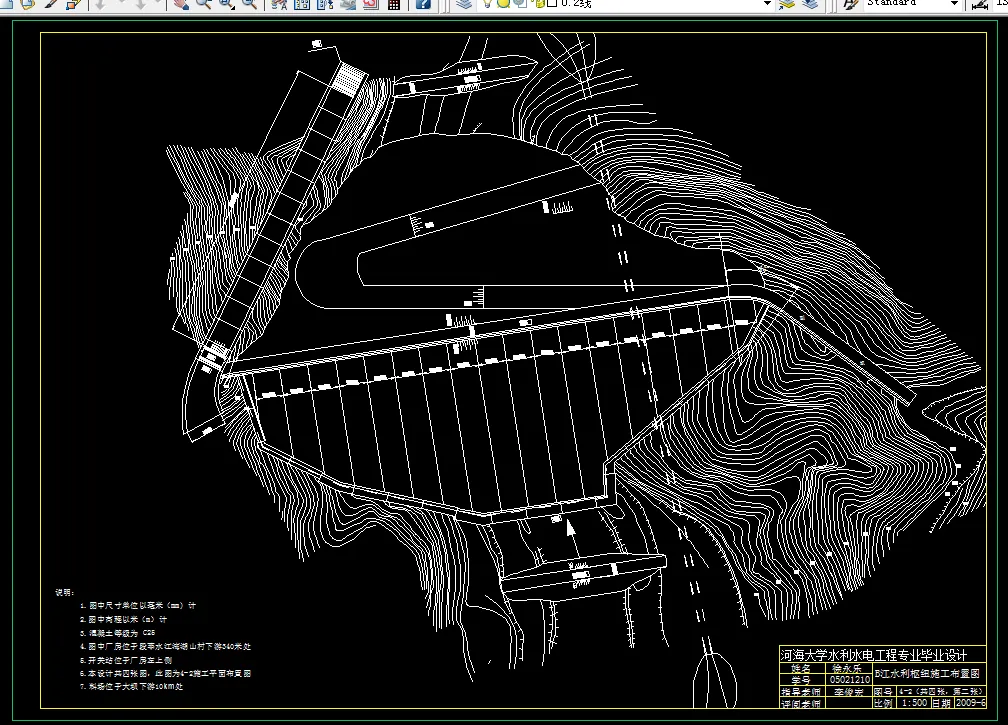This screenshot has height=725, width=1008.
Task: Click the drawing number cell 4-2
Action: coord(941,692)
